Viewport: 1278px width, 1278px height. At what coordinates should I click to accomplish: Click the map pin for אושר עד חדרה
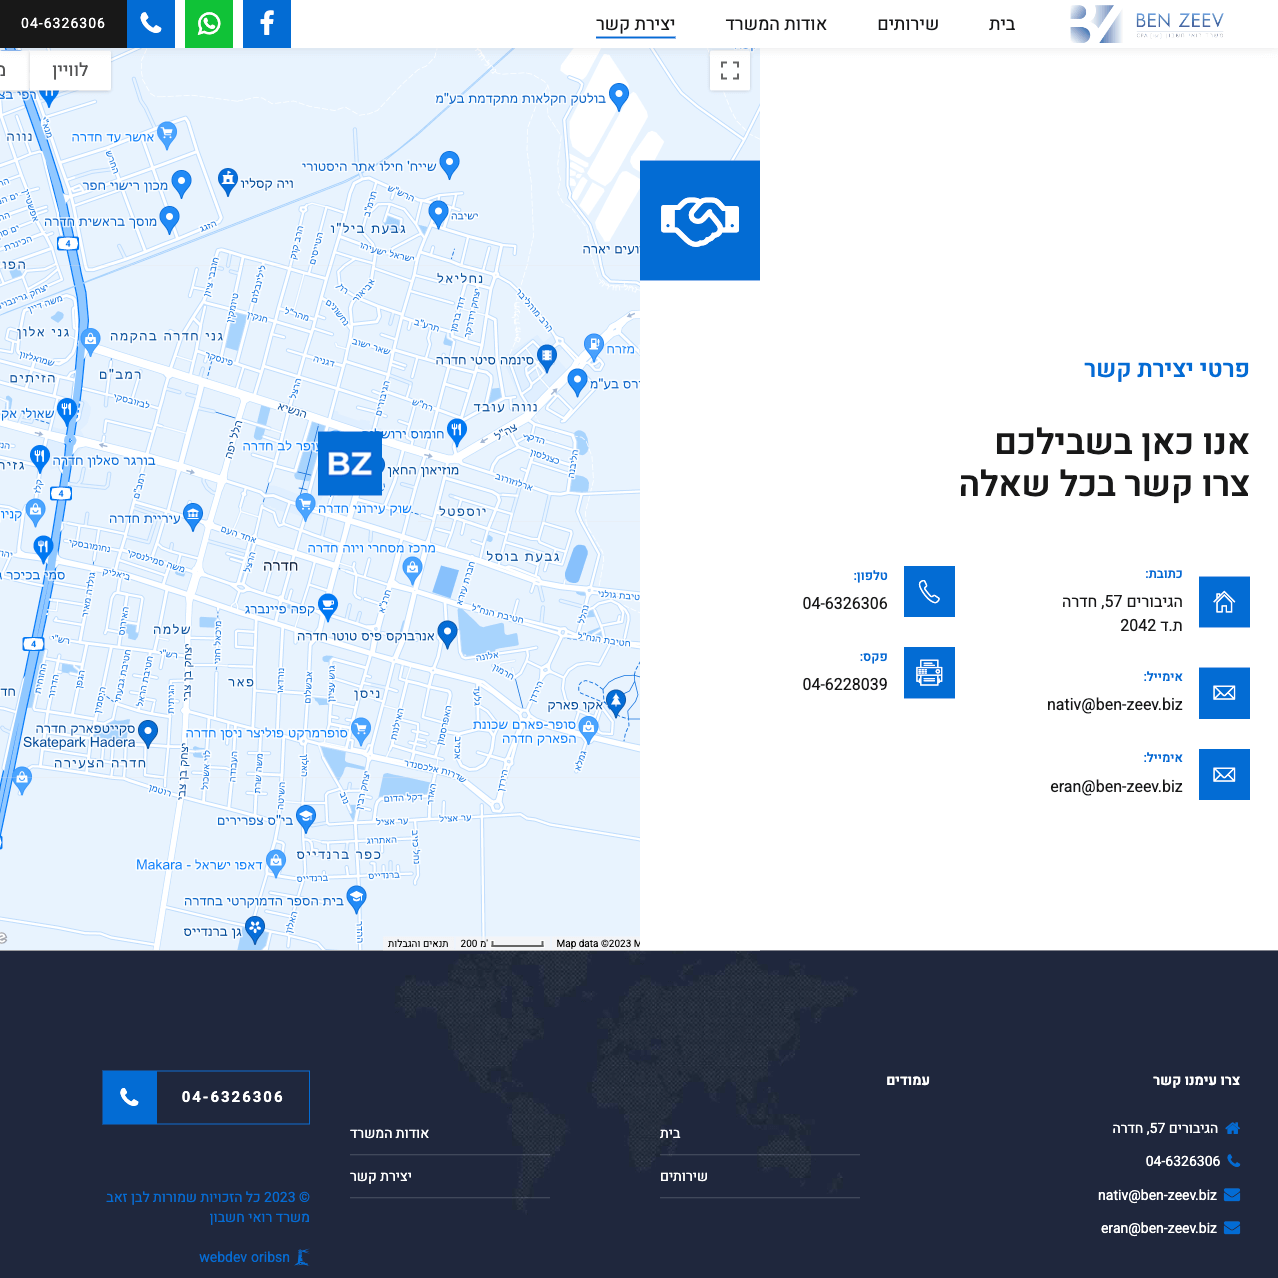[167, 132]
